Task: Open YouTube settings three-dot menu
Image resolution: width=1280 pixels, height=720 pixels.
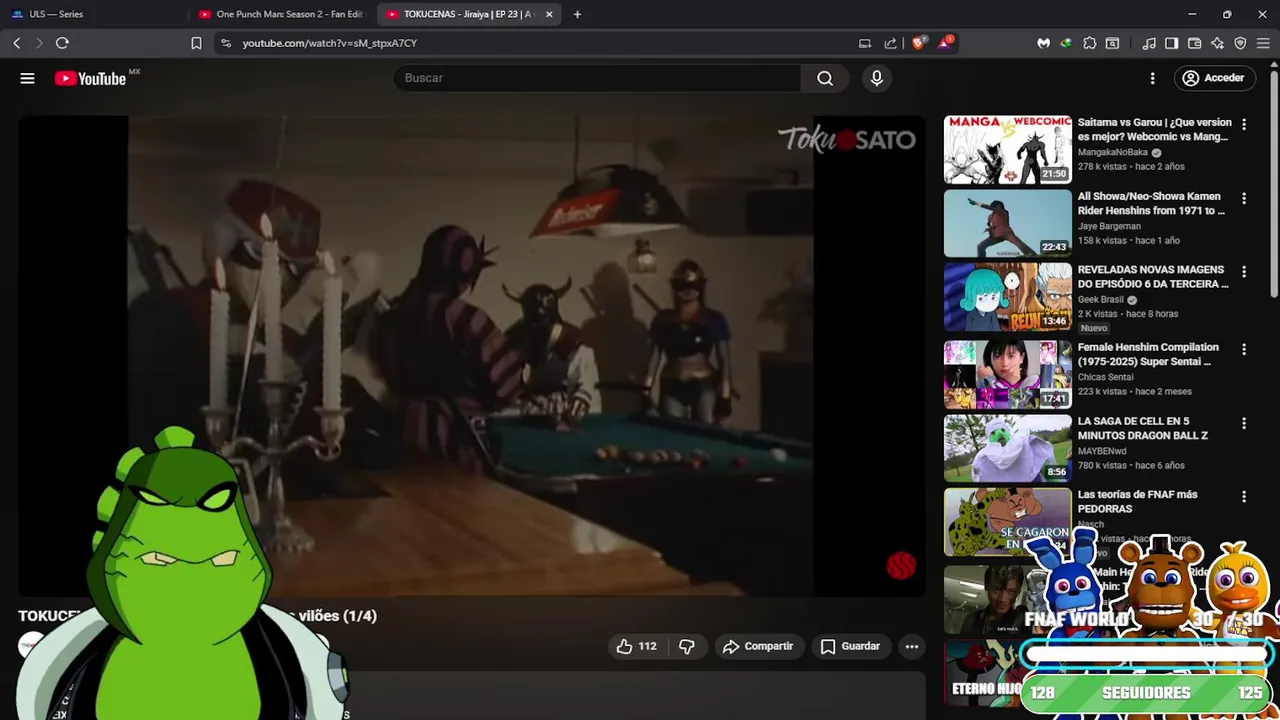Action: (1152, 78)
